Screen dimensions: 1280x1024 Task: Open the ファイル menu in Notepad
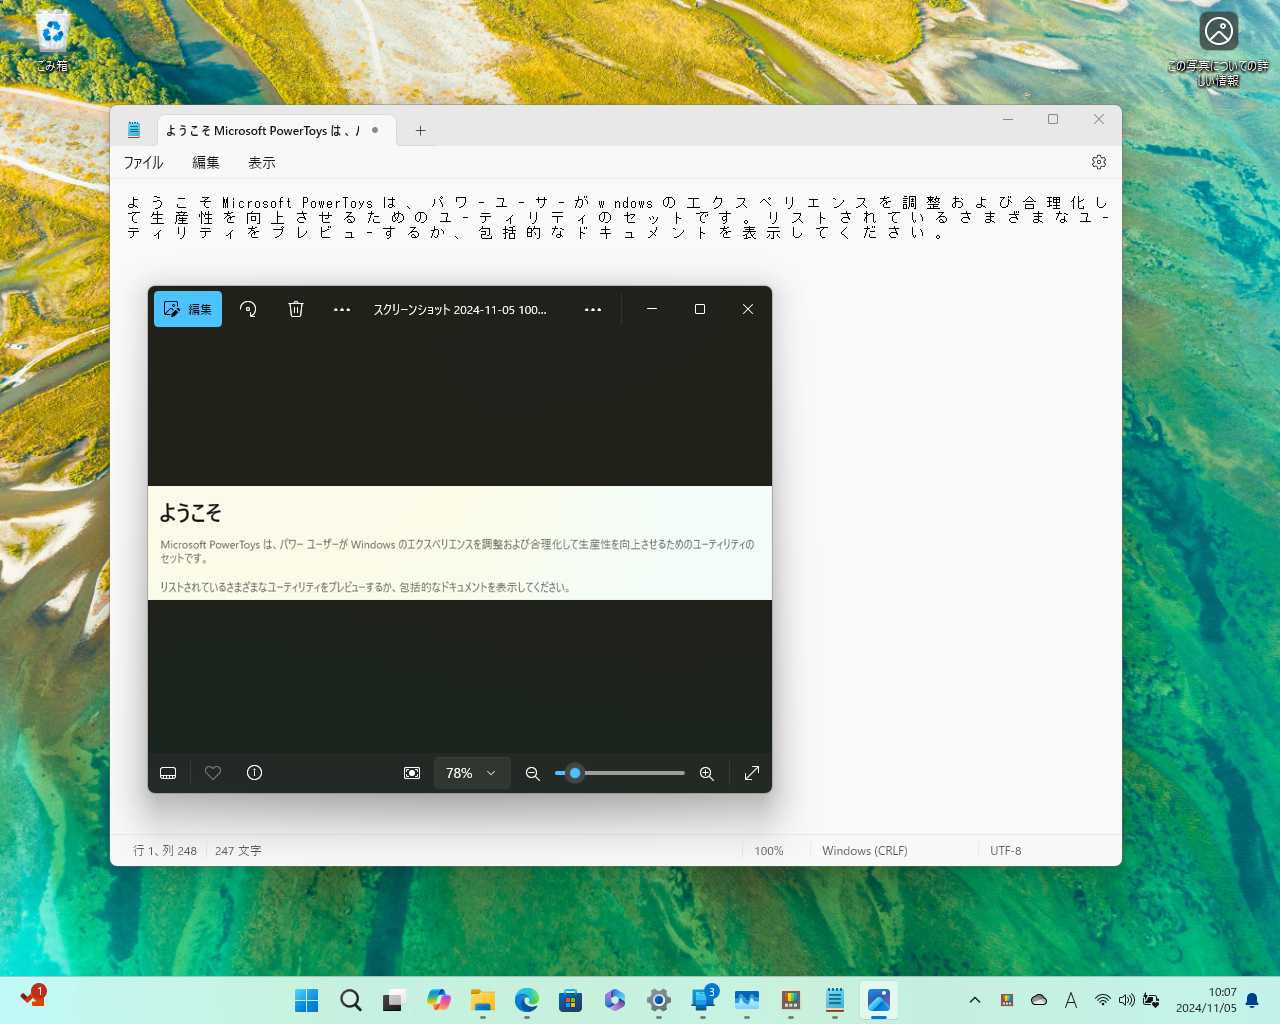click(x=143, y=163)
